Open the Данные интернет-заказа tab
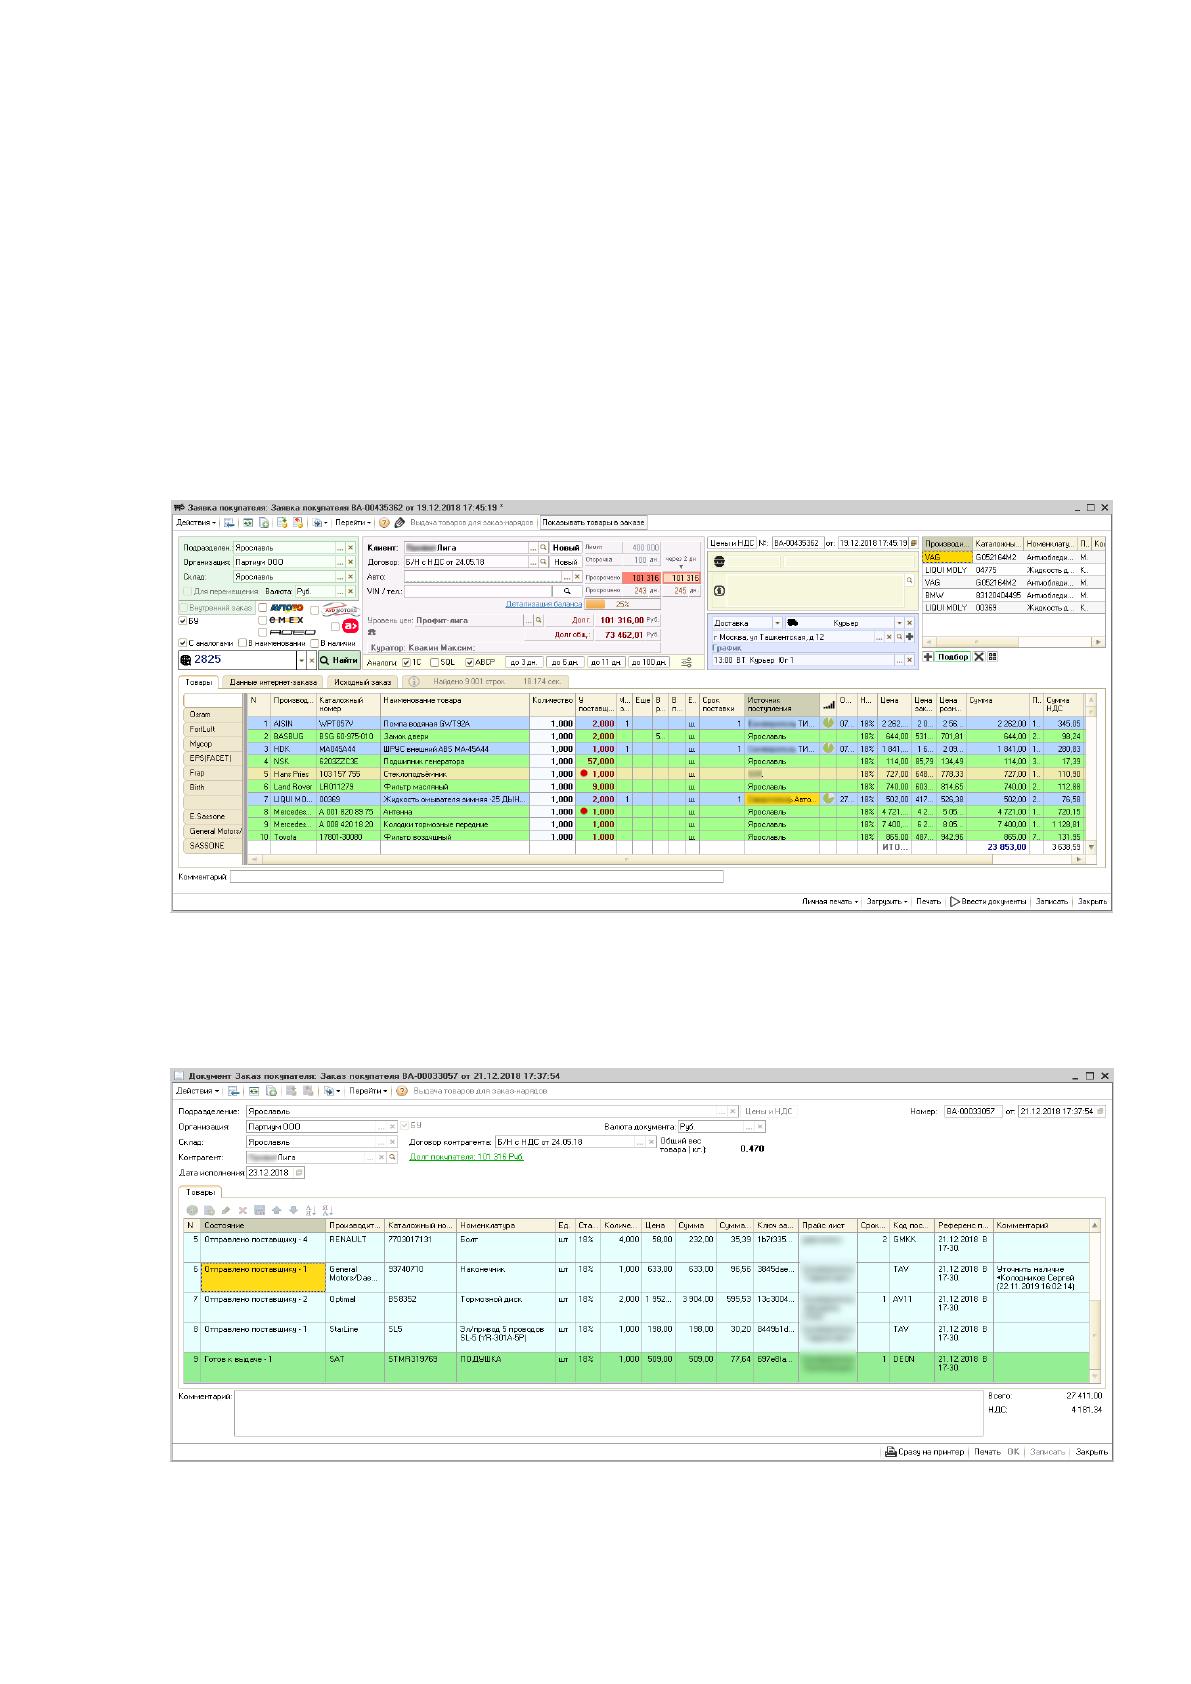Screen dimensions: 1191x1684 pyautogui.click(x=273, y=682)
